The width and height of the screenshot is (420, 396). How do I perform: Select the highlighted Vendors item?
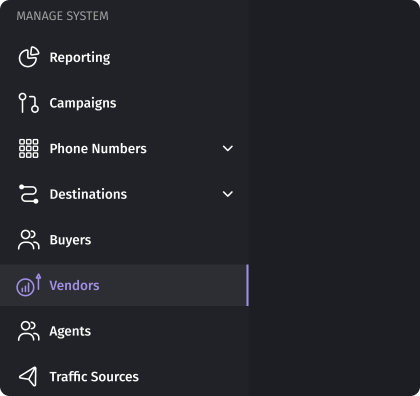(124, 285)
